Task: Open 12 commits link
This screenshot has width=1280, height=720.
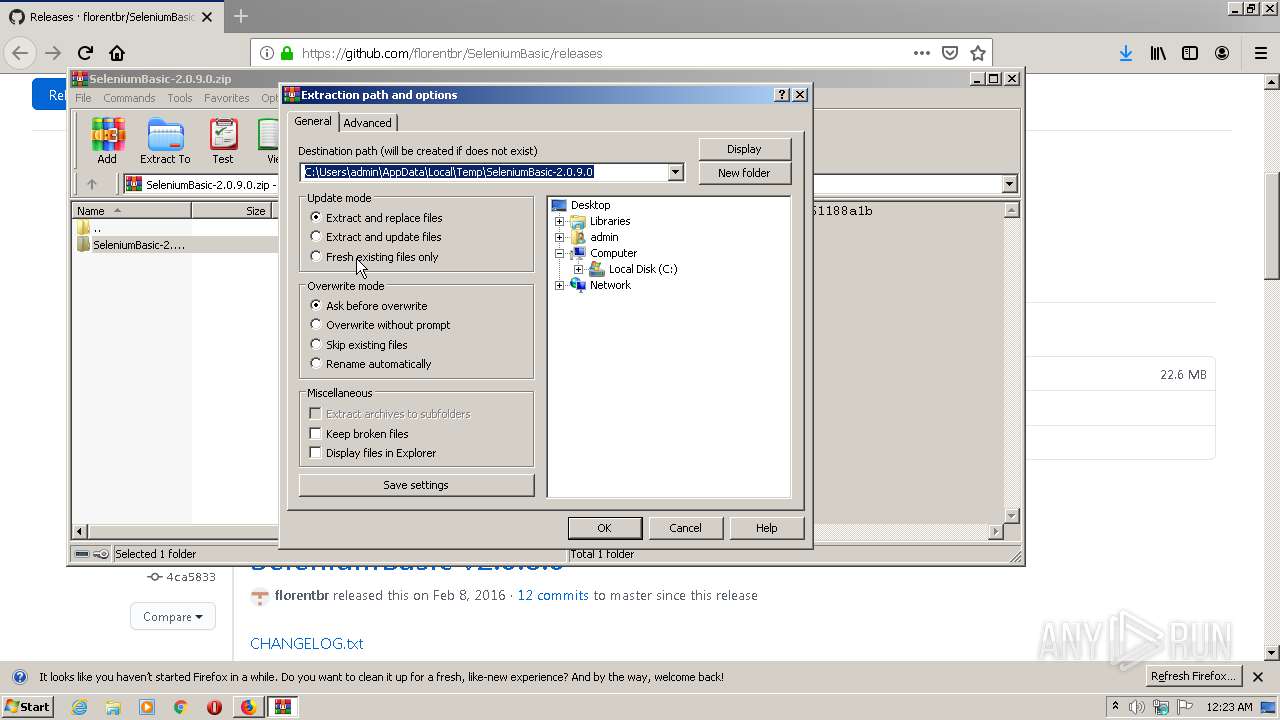Action: click(x=553, y=595)
